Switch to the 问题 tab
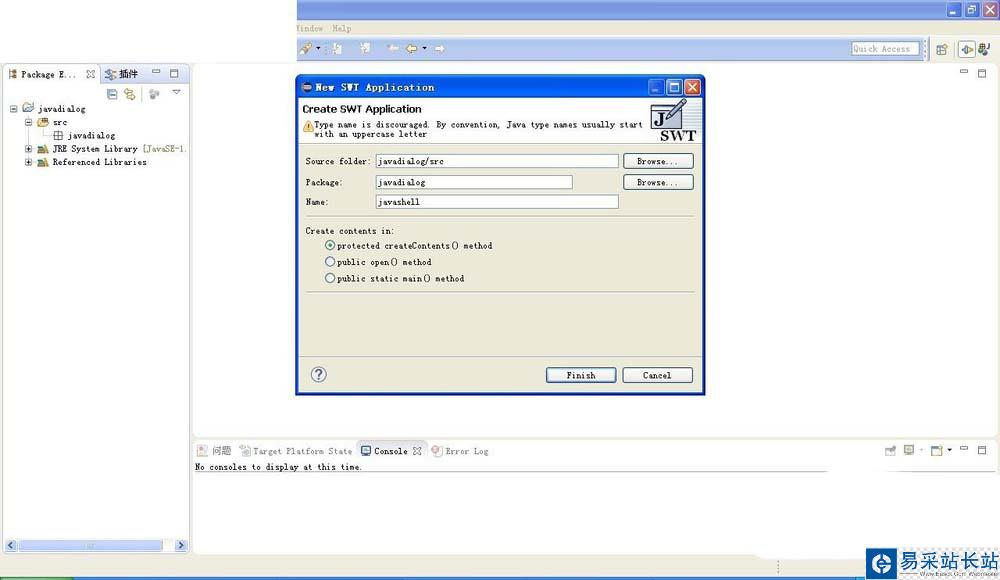 coord(214,450)
